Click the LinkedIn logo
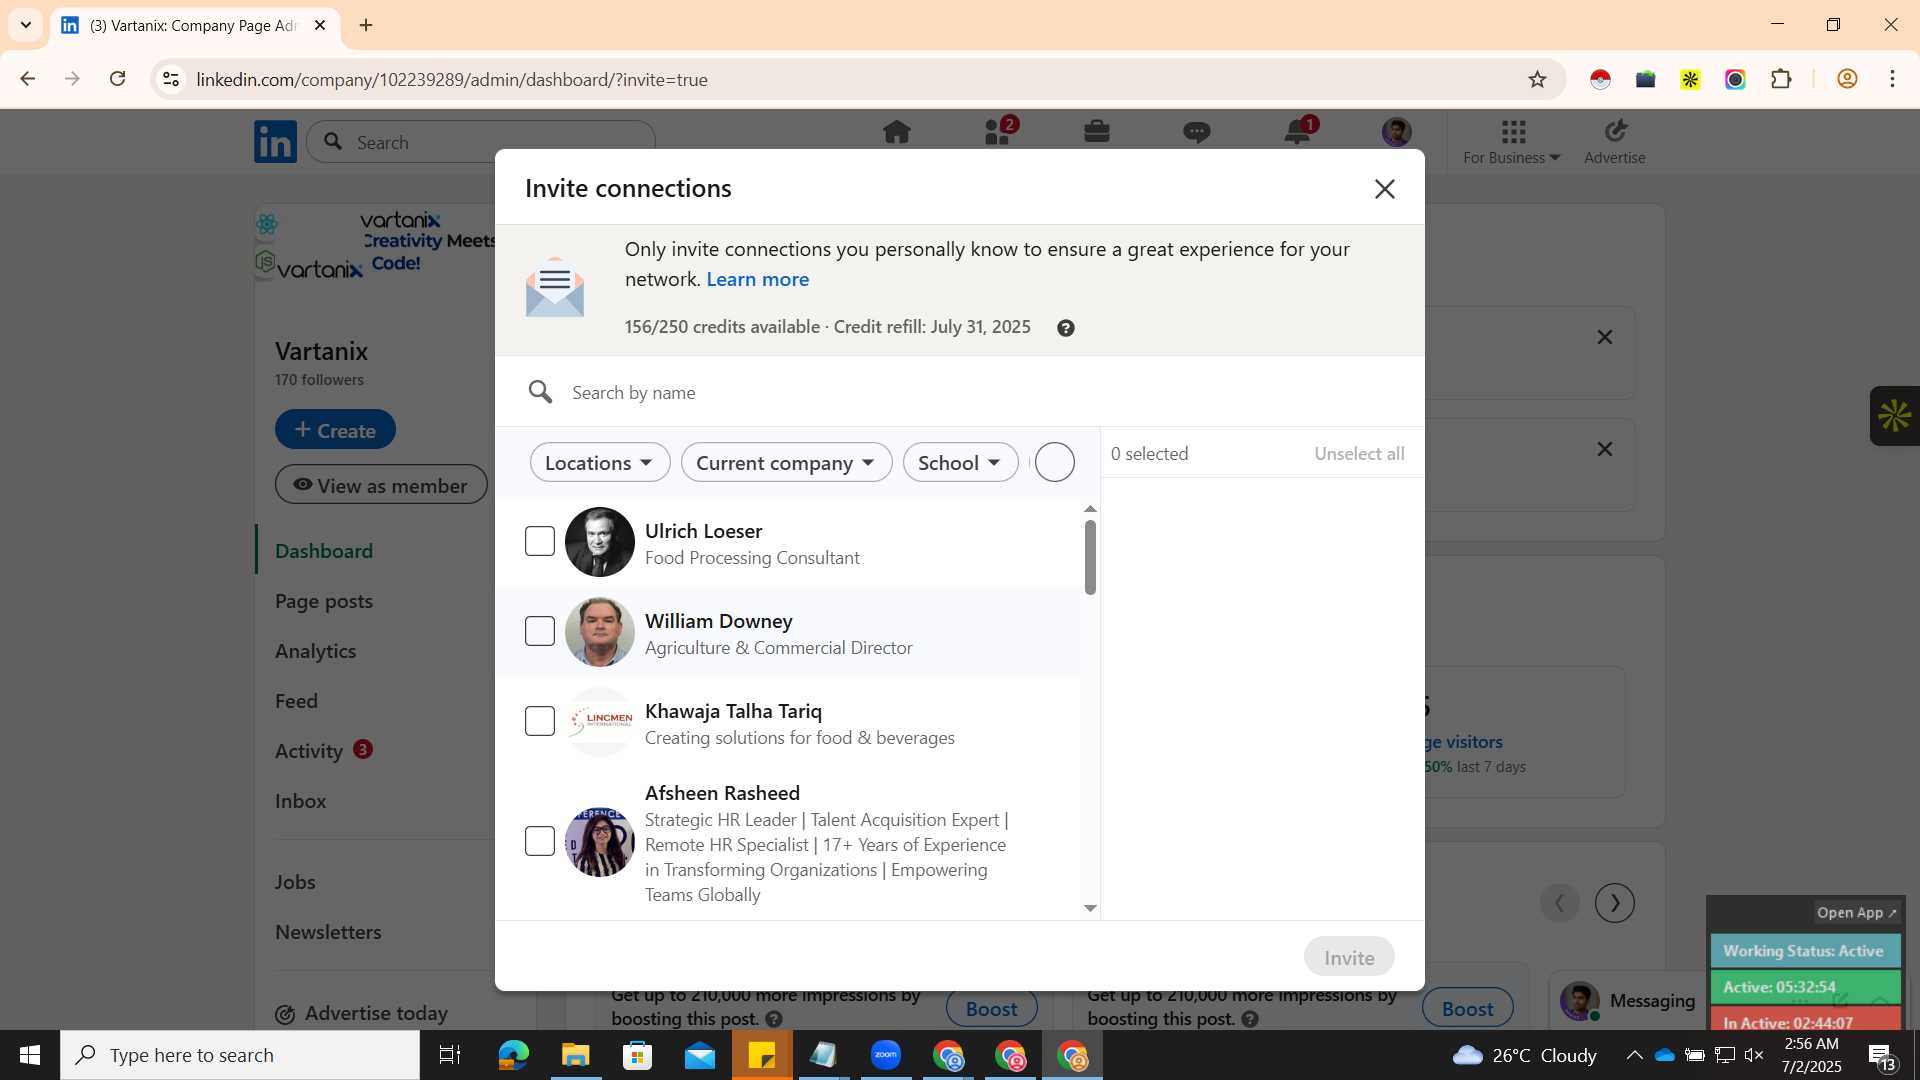Image resolution: width=1920 pixels, height=1080 pixels. 275,142
